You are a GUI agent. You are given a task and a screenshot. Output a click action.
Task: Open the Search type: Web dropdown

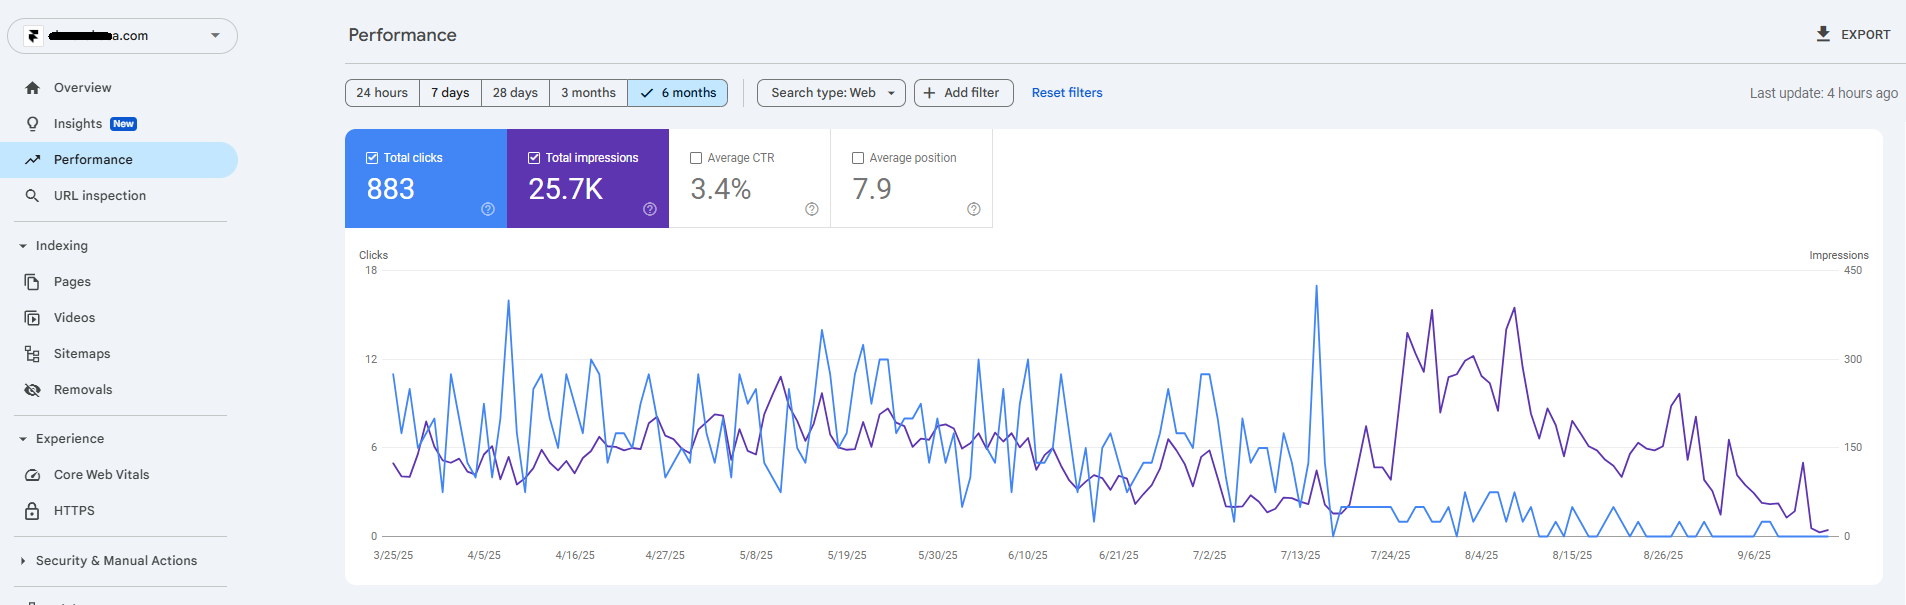[x=831, y=93]
